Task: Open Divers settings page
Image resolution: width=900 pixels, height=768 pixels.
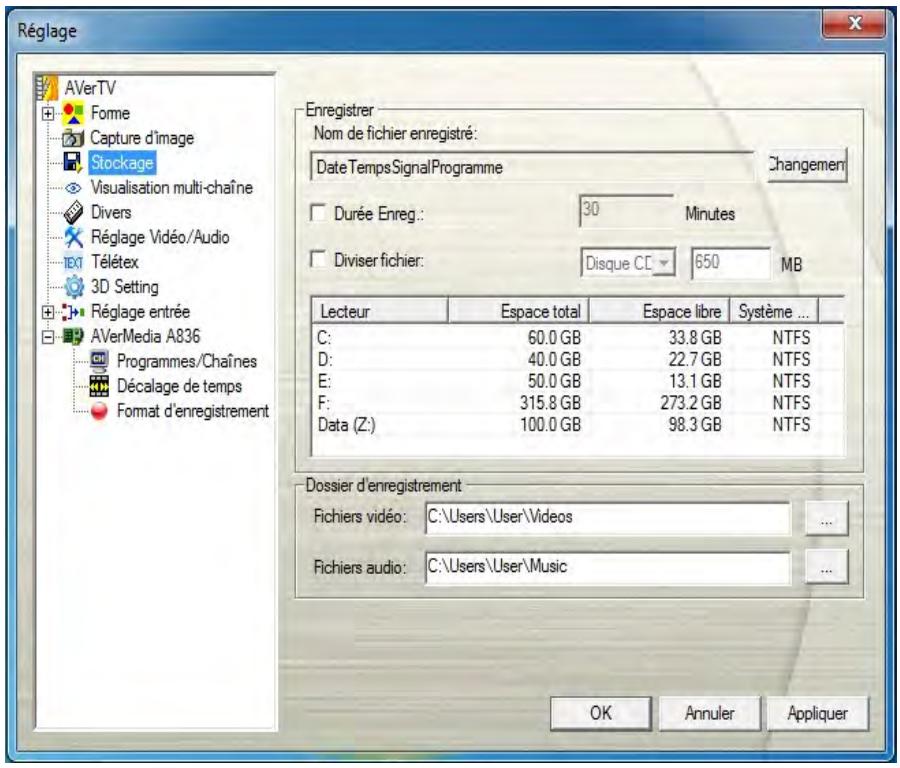Action: click(111, 212)
